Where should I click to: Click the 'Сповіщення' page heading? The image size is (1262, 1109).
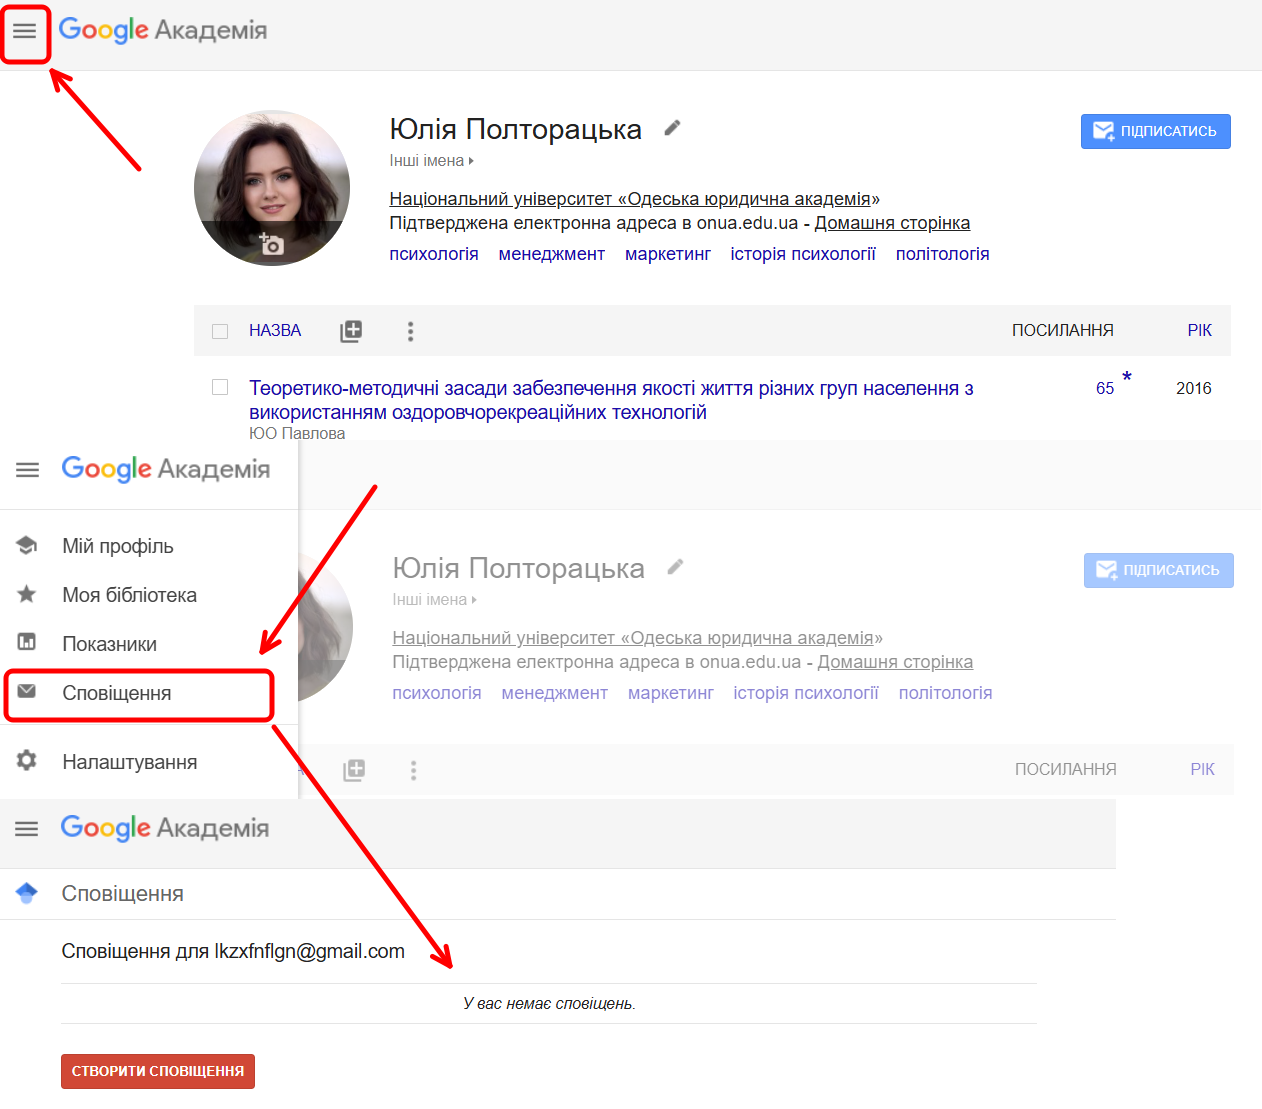click(123, 894)
